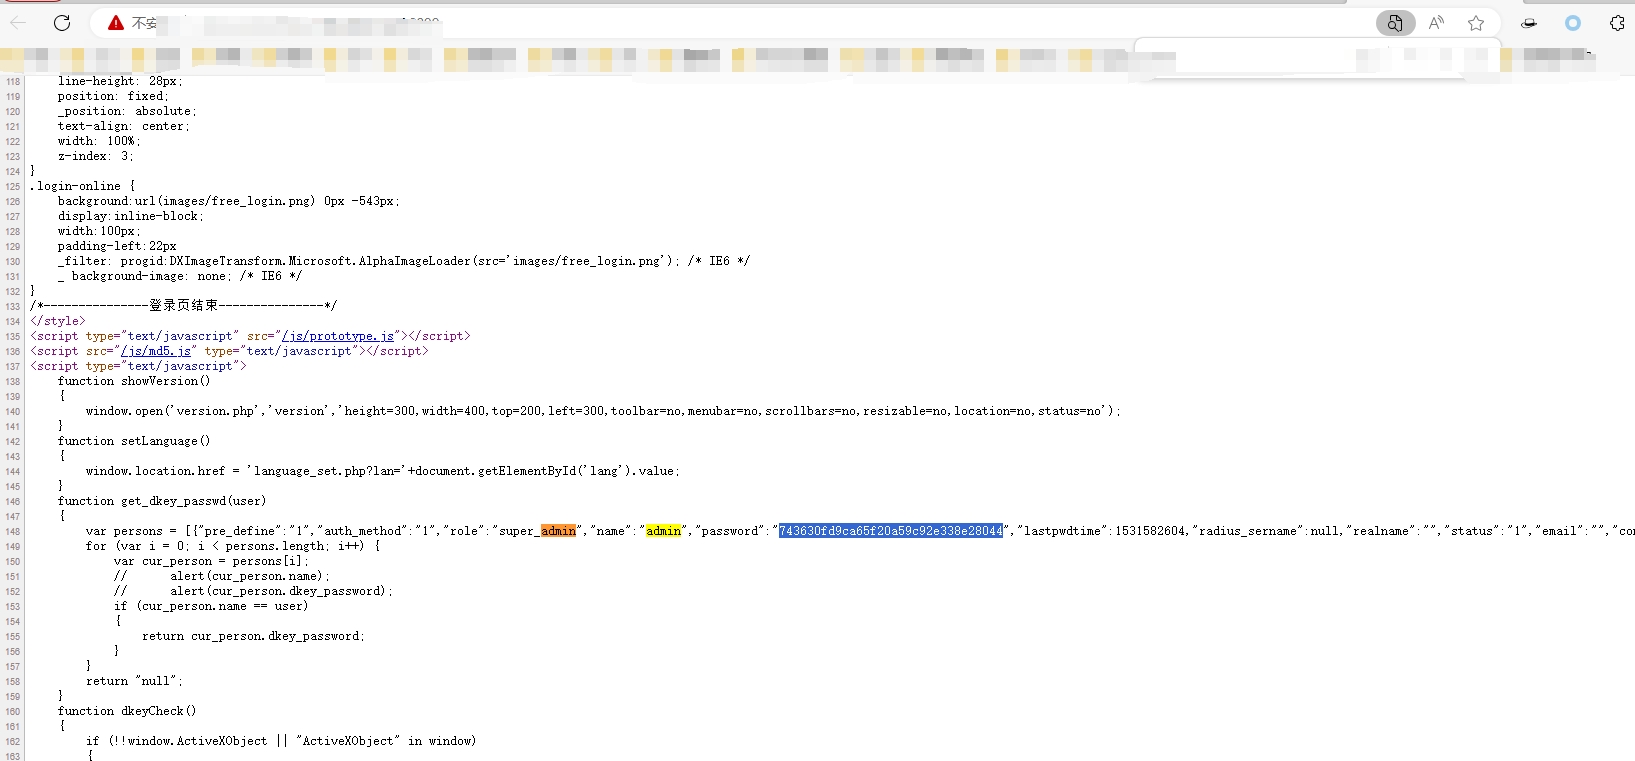This screenshot has width=1635, height=761.
Task: Reload the page with the refresh icon
Action: 62,22
